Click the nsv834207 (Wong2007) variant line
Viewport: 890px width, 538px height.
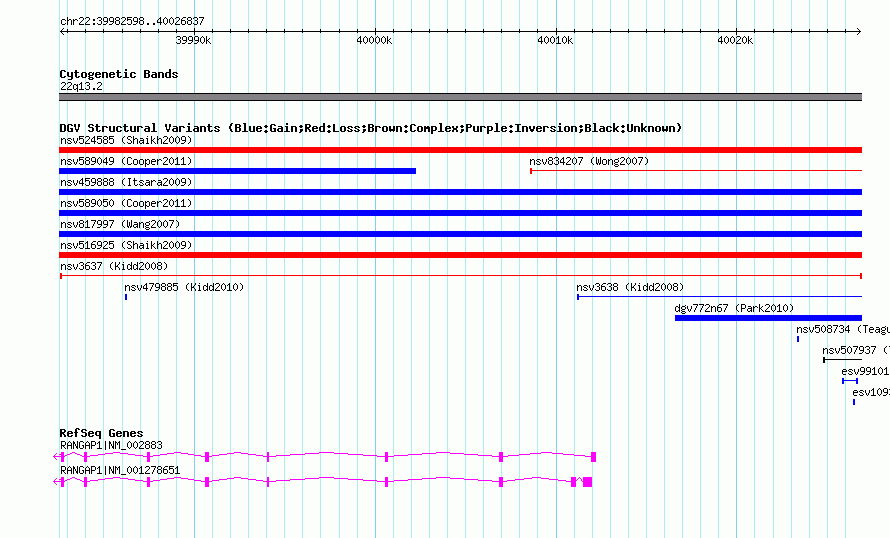point(696,170)
